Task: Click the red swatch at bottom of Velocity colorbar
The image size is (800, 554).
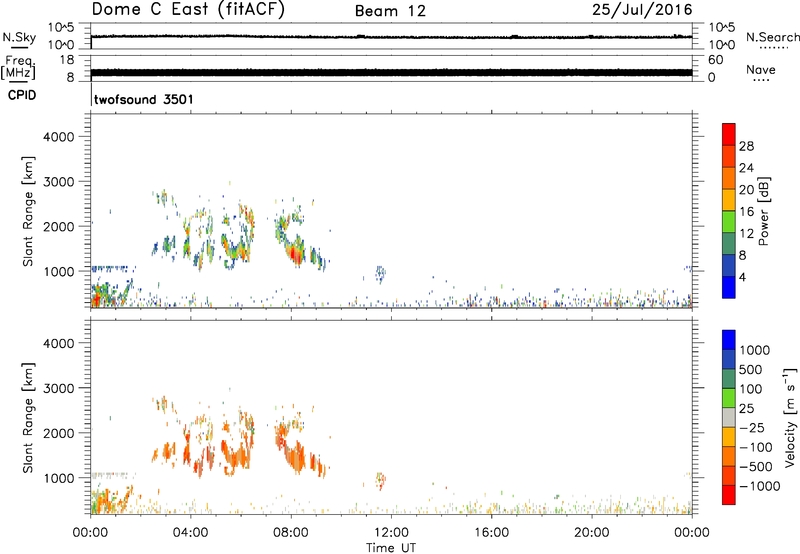Action: pos(729,495)
